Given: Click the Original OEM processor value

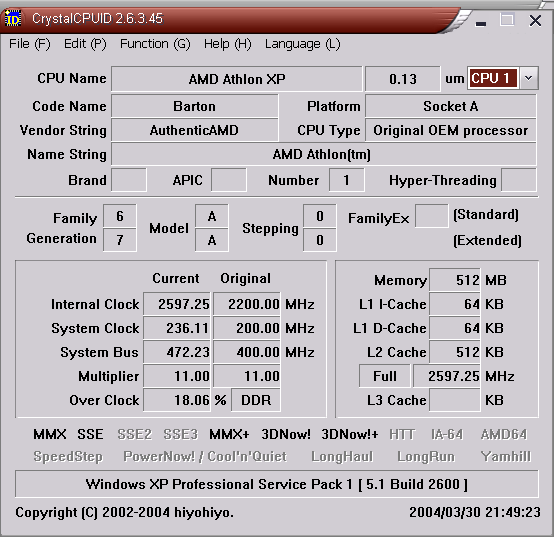Looking at the screenshot, I should 450,130.
